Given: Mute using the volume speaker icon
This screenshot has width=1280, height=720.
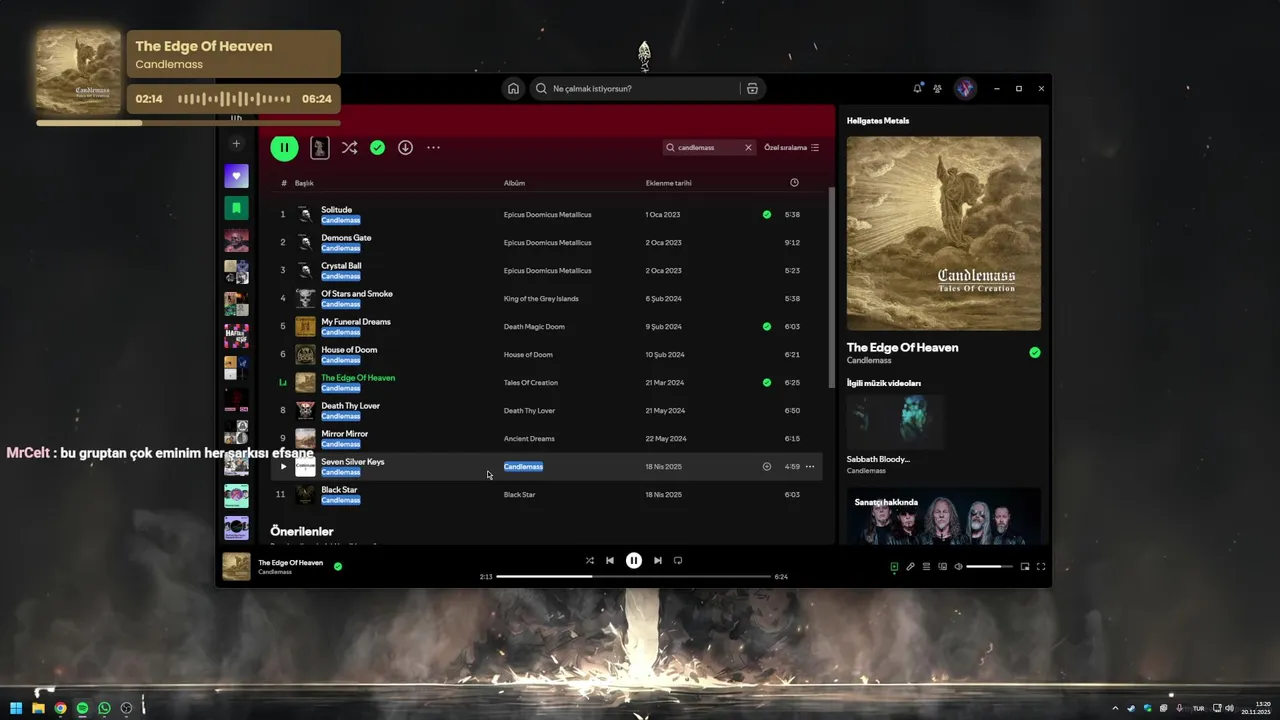Looking at the screenshot, I should tap(958, 566).
